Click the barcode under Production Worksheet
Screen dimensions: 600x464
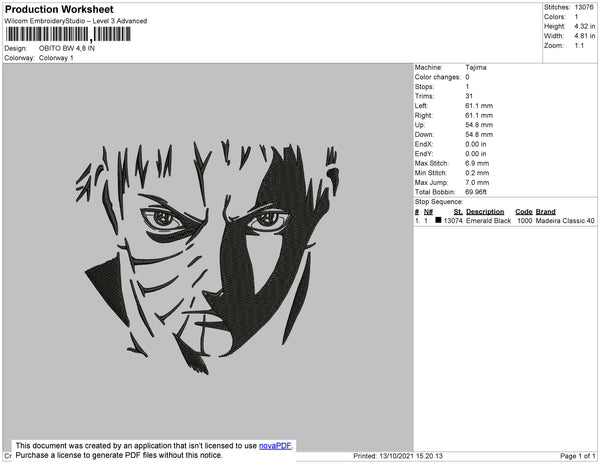[68, 34]
